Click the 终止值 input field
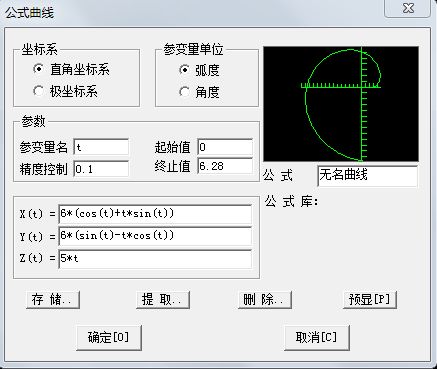The height and width of the screenshot is (369, 437). point(225,166)
